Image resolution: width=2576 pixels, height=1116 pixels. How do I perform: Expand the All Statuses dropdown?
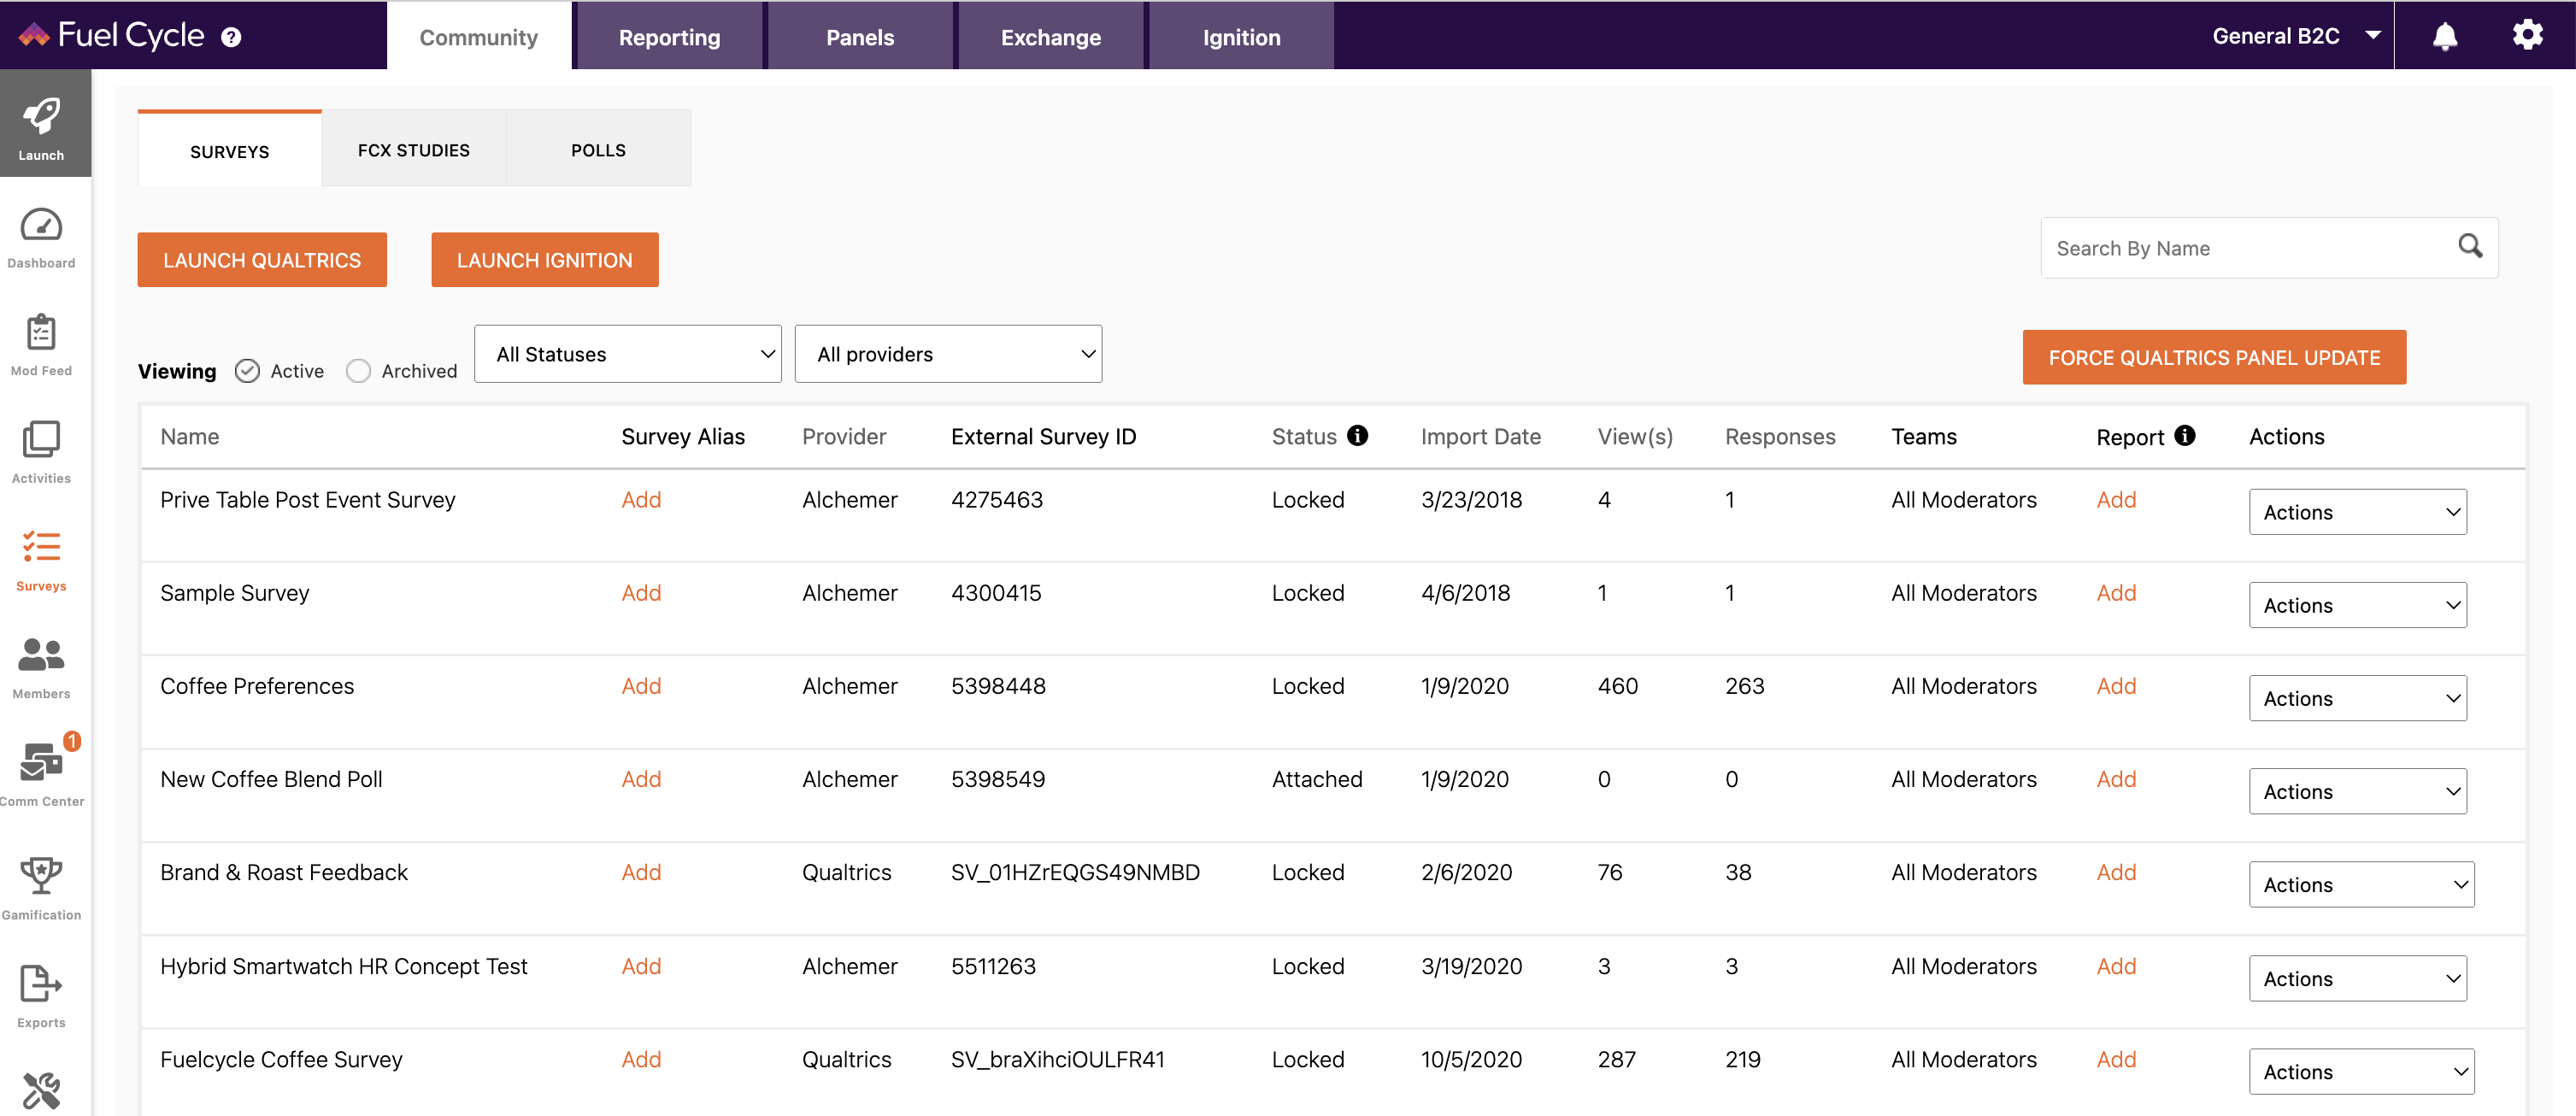628,354
